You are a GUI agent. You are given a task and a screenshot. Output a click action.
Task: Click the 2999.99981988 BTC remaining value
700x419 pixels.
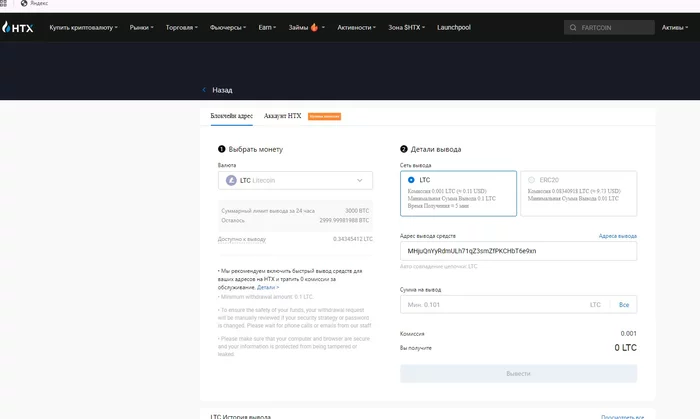[x=344, y=220]
